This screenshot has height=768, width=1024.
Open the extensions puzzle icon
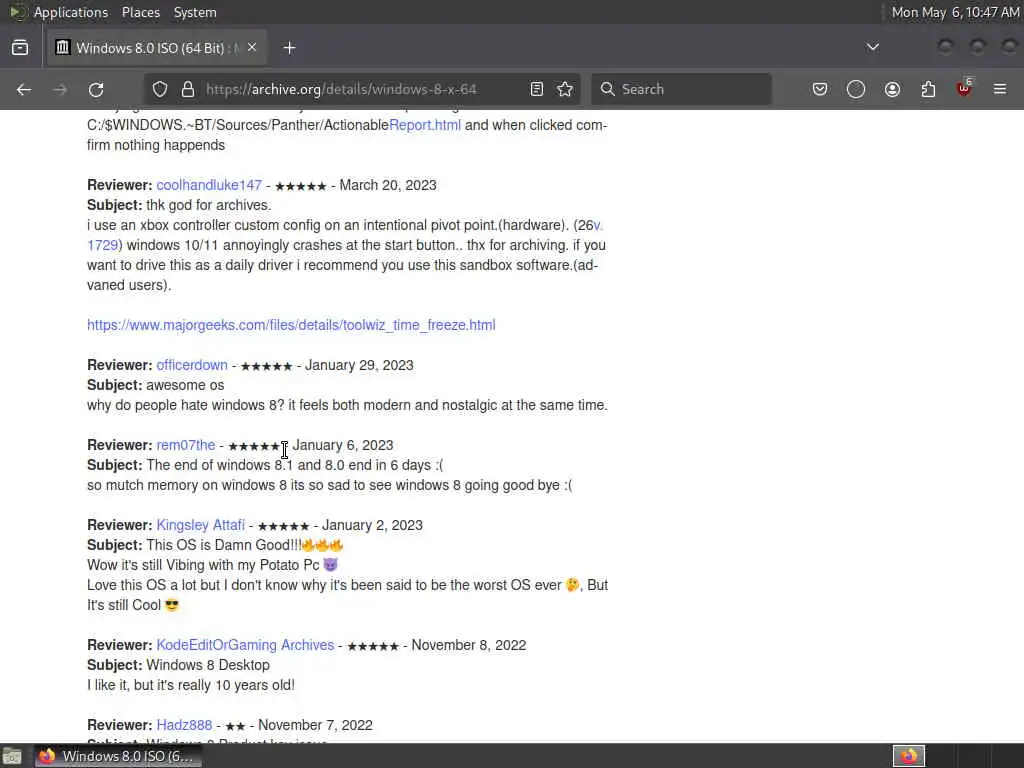coord(928,89)
